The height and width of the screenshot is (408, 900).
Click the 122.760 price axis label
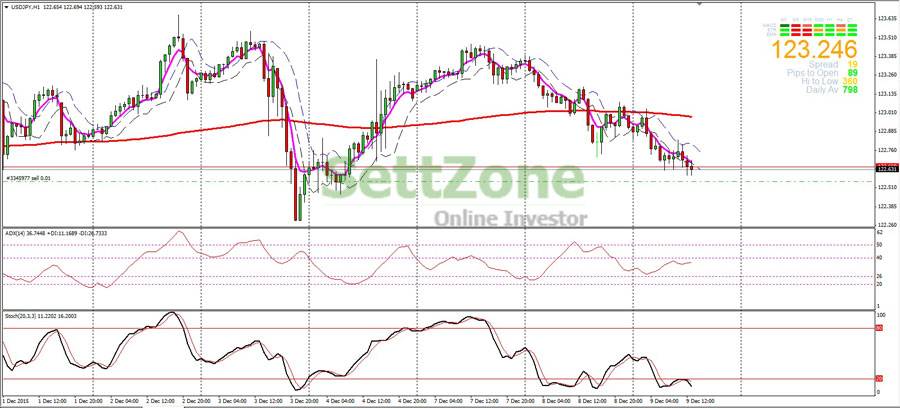[x=887, y=150]
